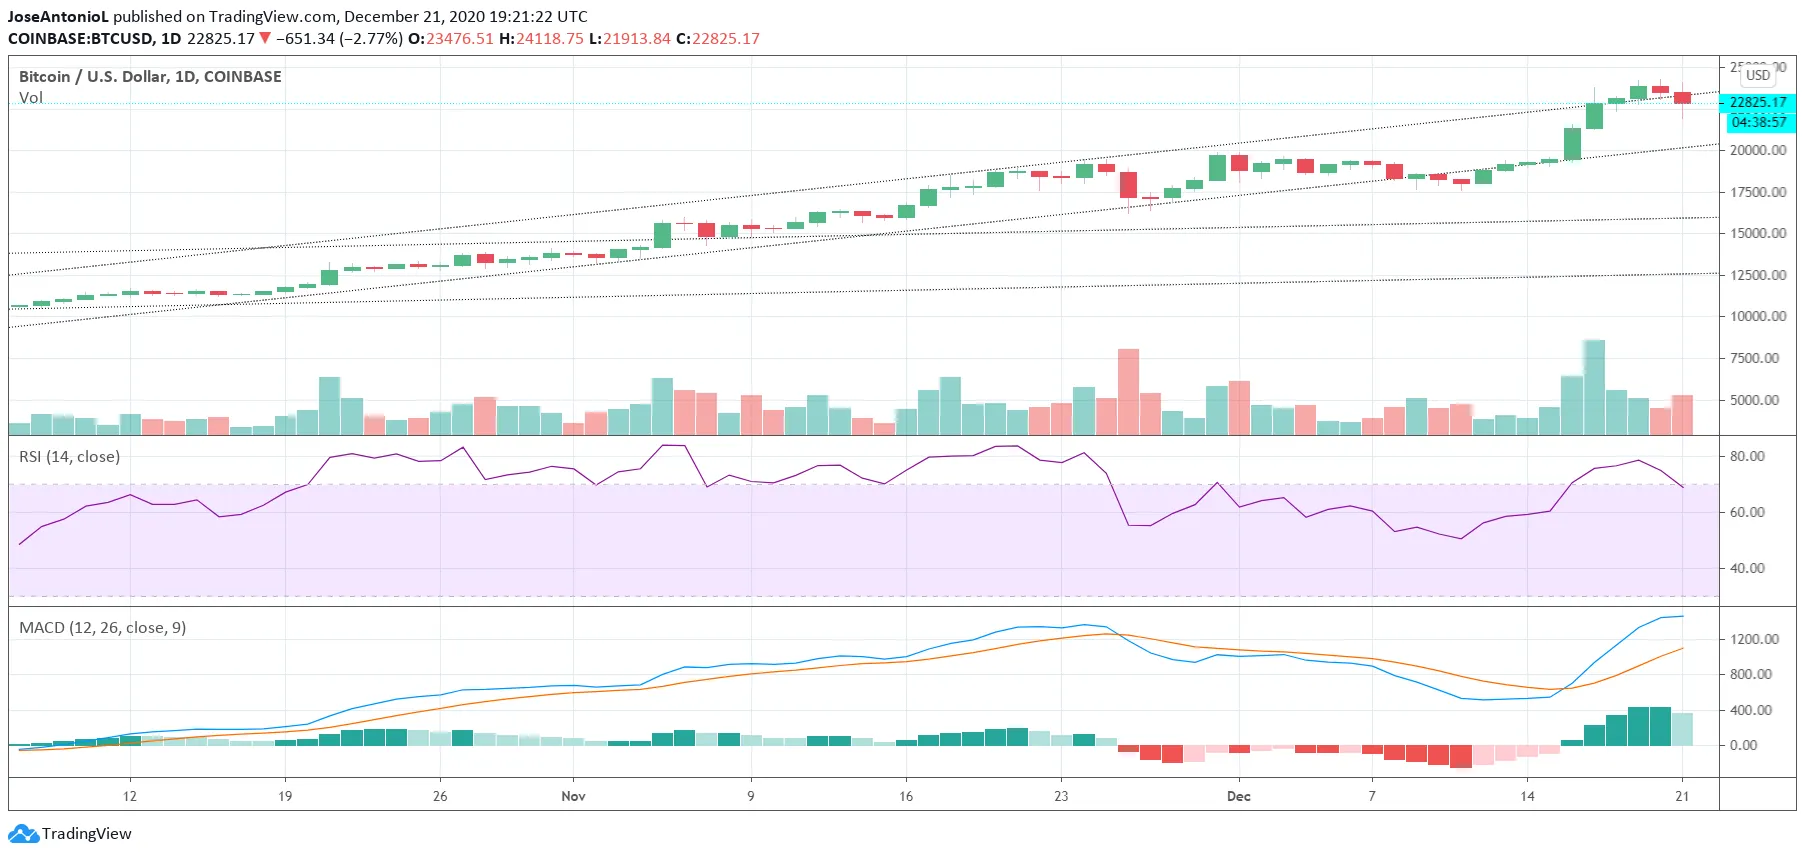Click the 17500.00 price axis label

click(1758, 192)
